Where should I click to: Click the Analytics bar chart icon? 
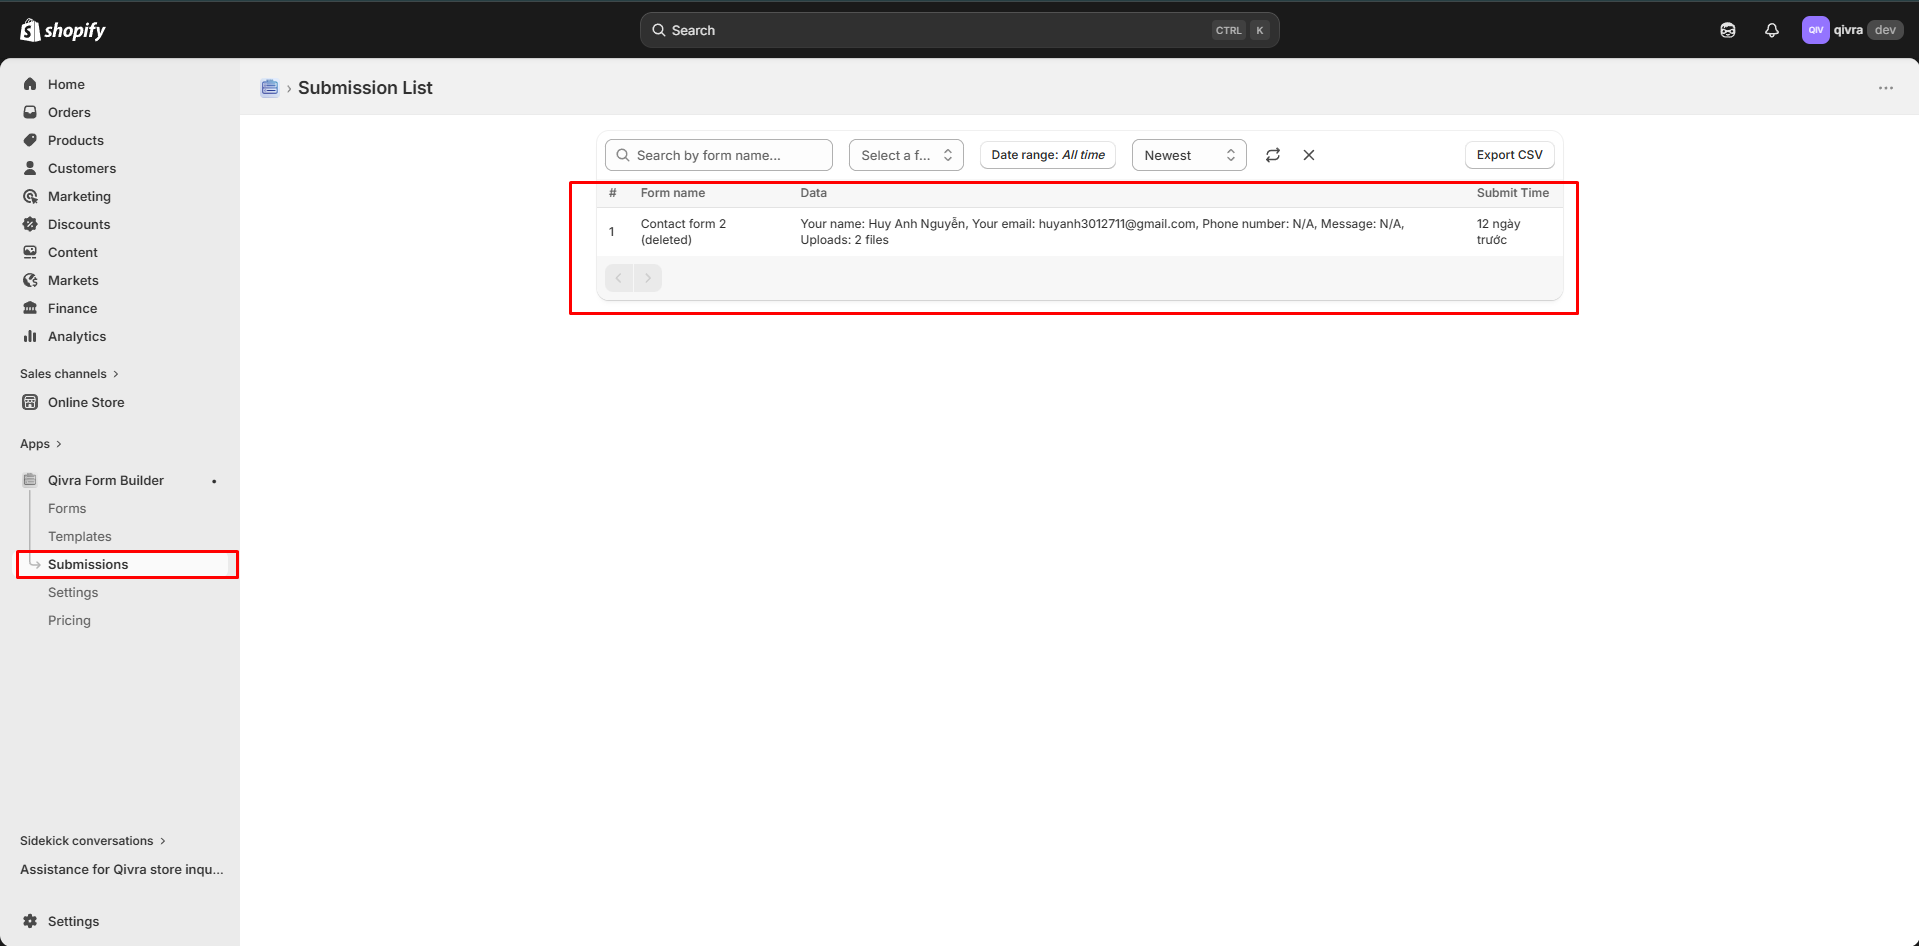30,336
